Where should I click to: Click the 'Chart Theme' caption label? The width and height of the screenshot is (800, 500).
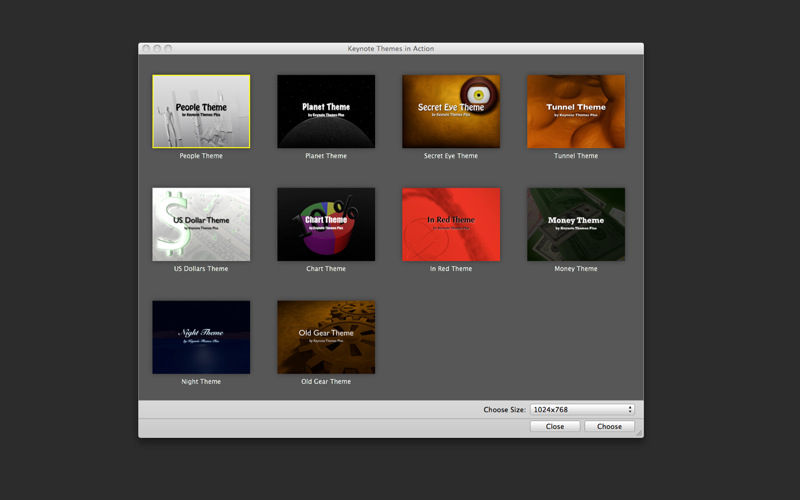(326, 268)
